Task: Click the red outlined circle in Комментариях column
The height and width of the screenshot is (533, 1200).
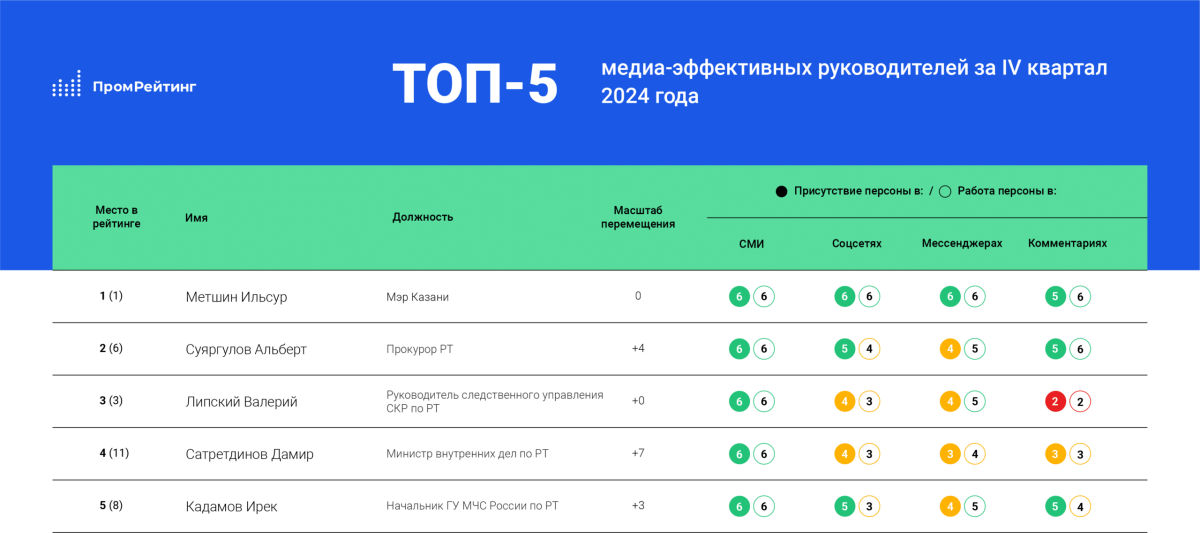Action: (1080, 402)
